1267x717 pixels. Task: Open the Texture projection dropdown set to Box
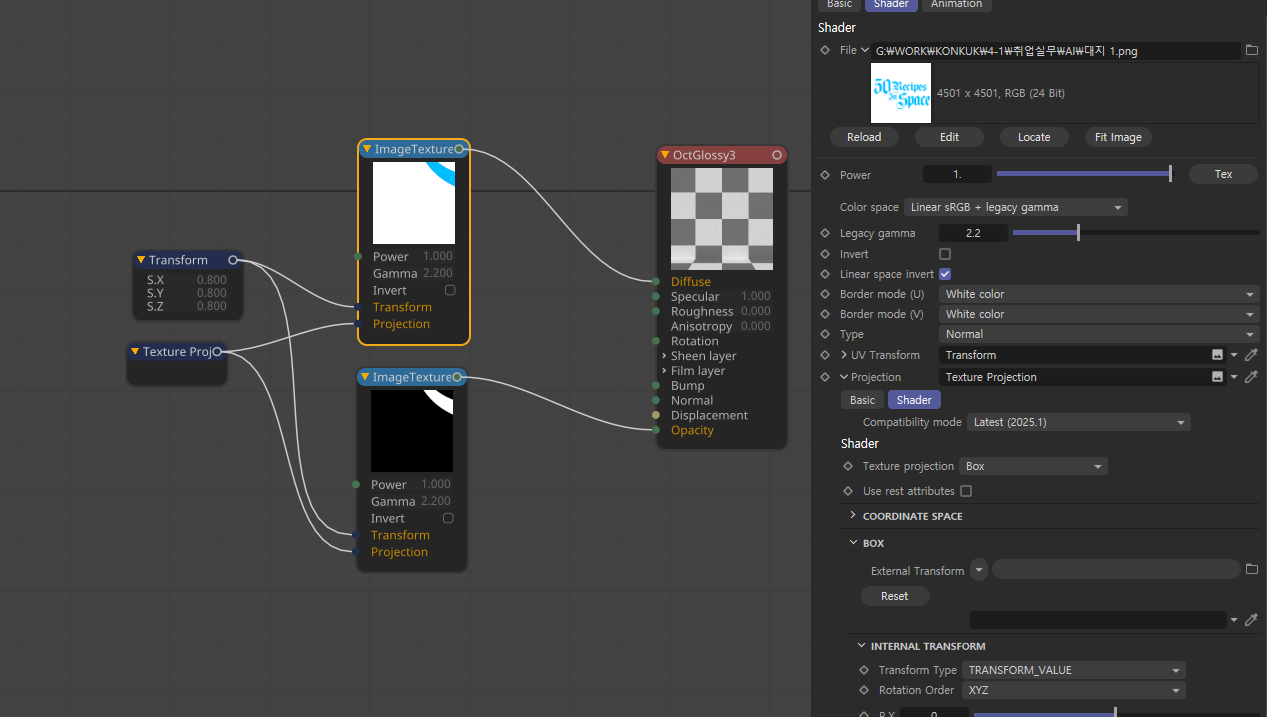[x=1033, y=466]
